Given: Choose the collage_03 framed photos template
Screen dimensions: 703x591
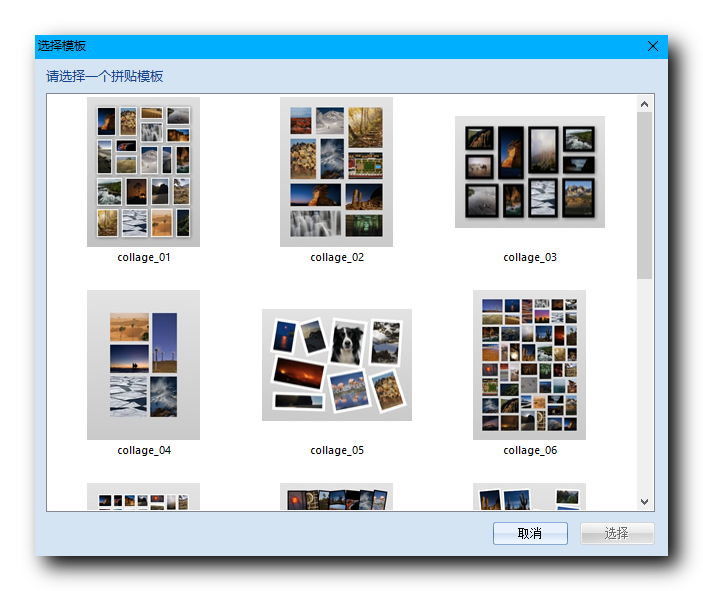Looking at the screenshot, I should pos(529,172).
